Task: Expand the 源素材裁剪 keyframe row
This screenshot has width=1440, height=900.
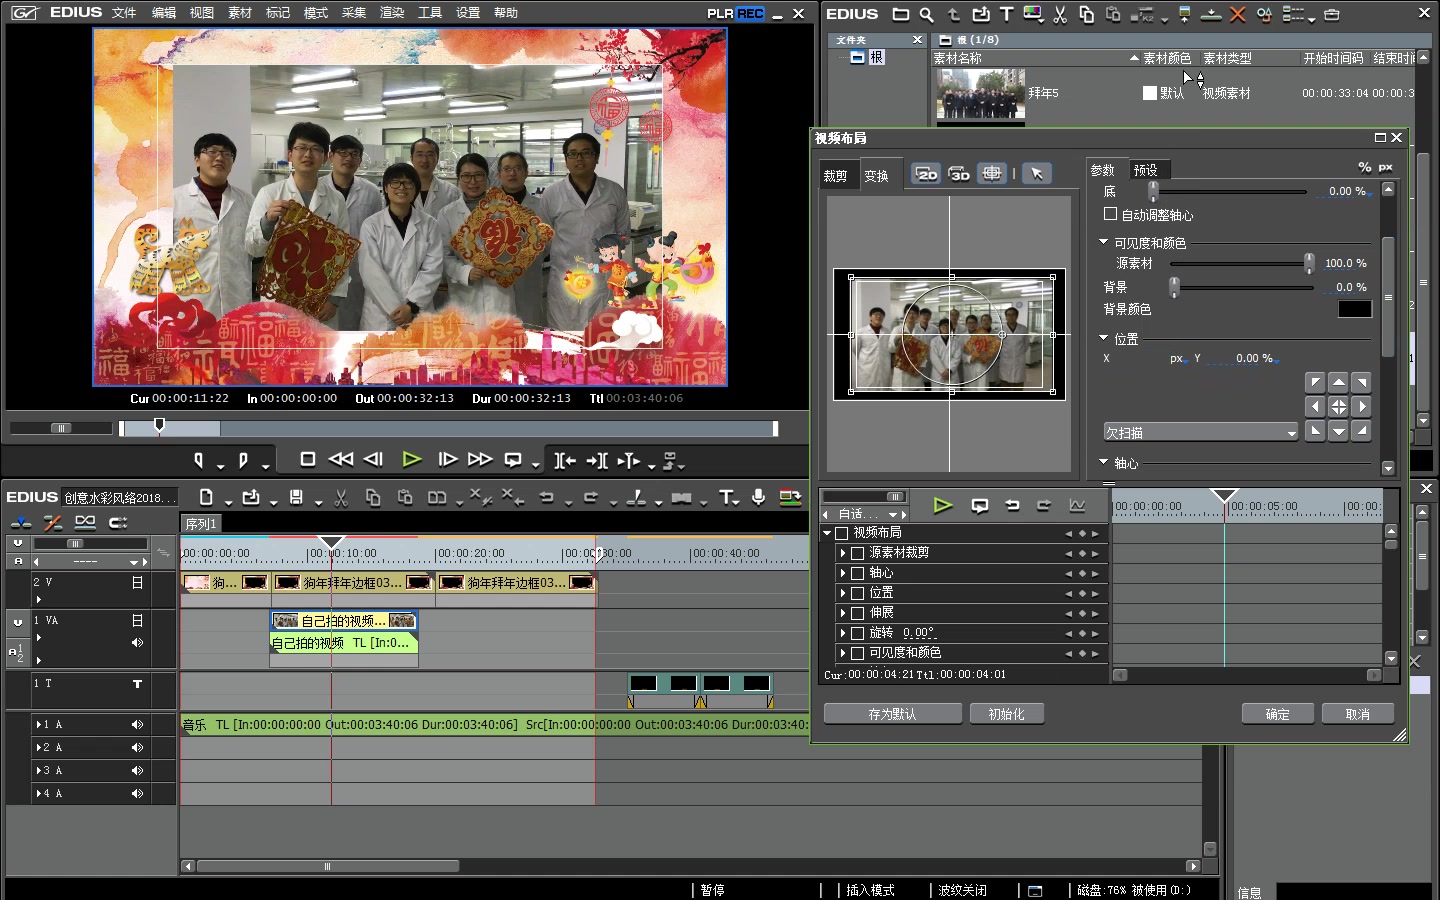Action: [x=843, y=553]
